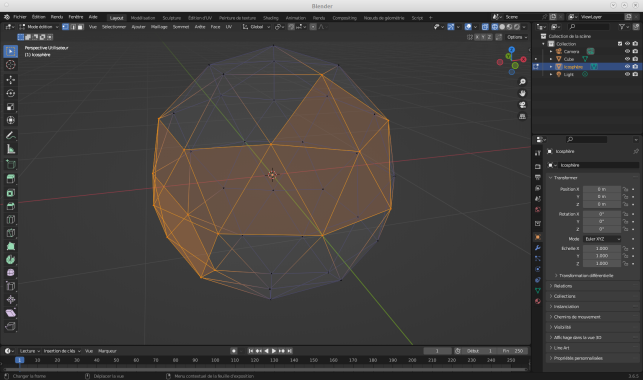This screenshot has width=643, height=380.
Task: Click the Icosphère object name field
Action: coord(599,165)
